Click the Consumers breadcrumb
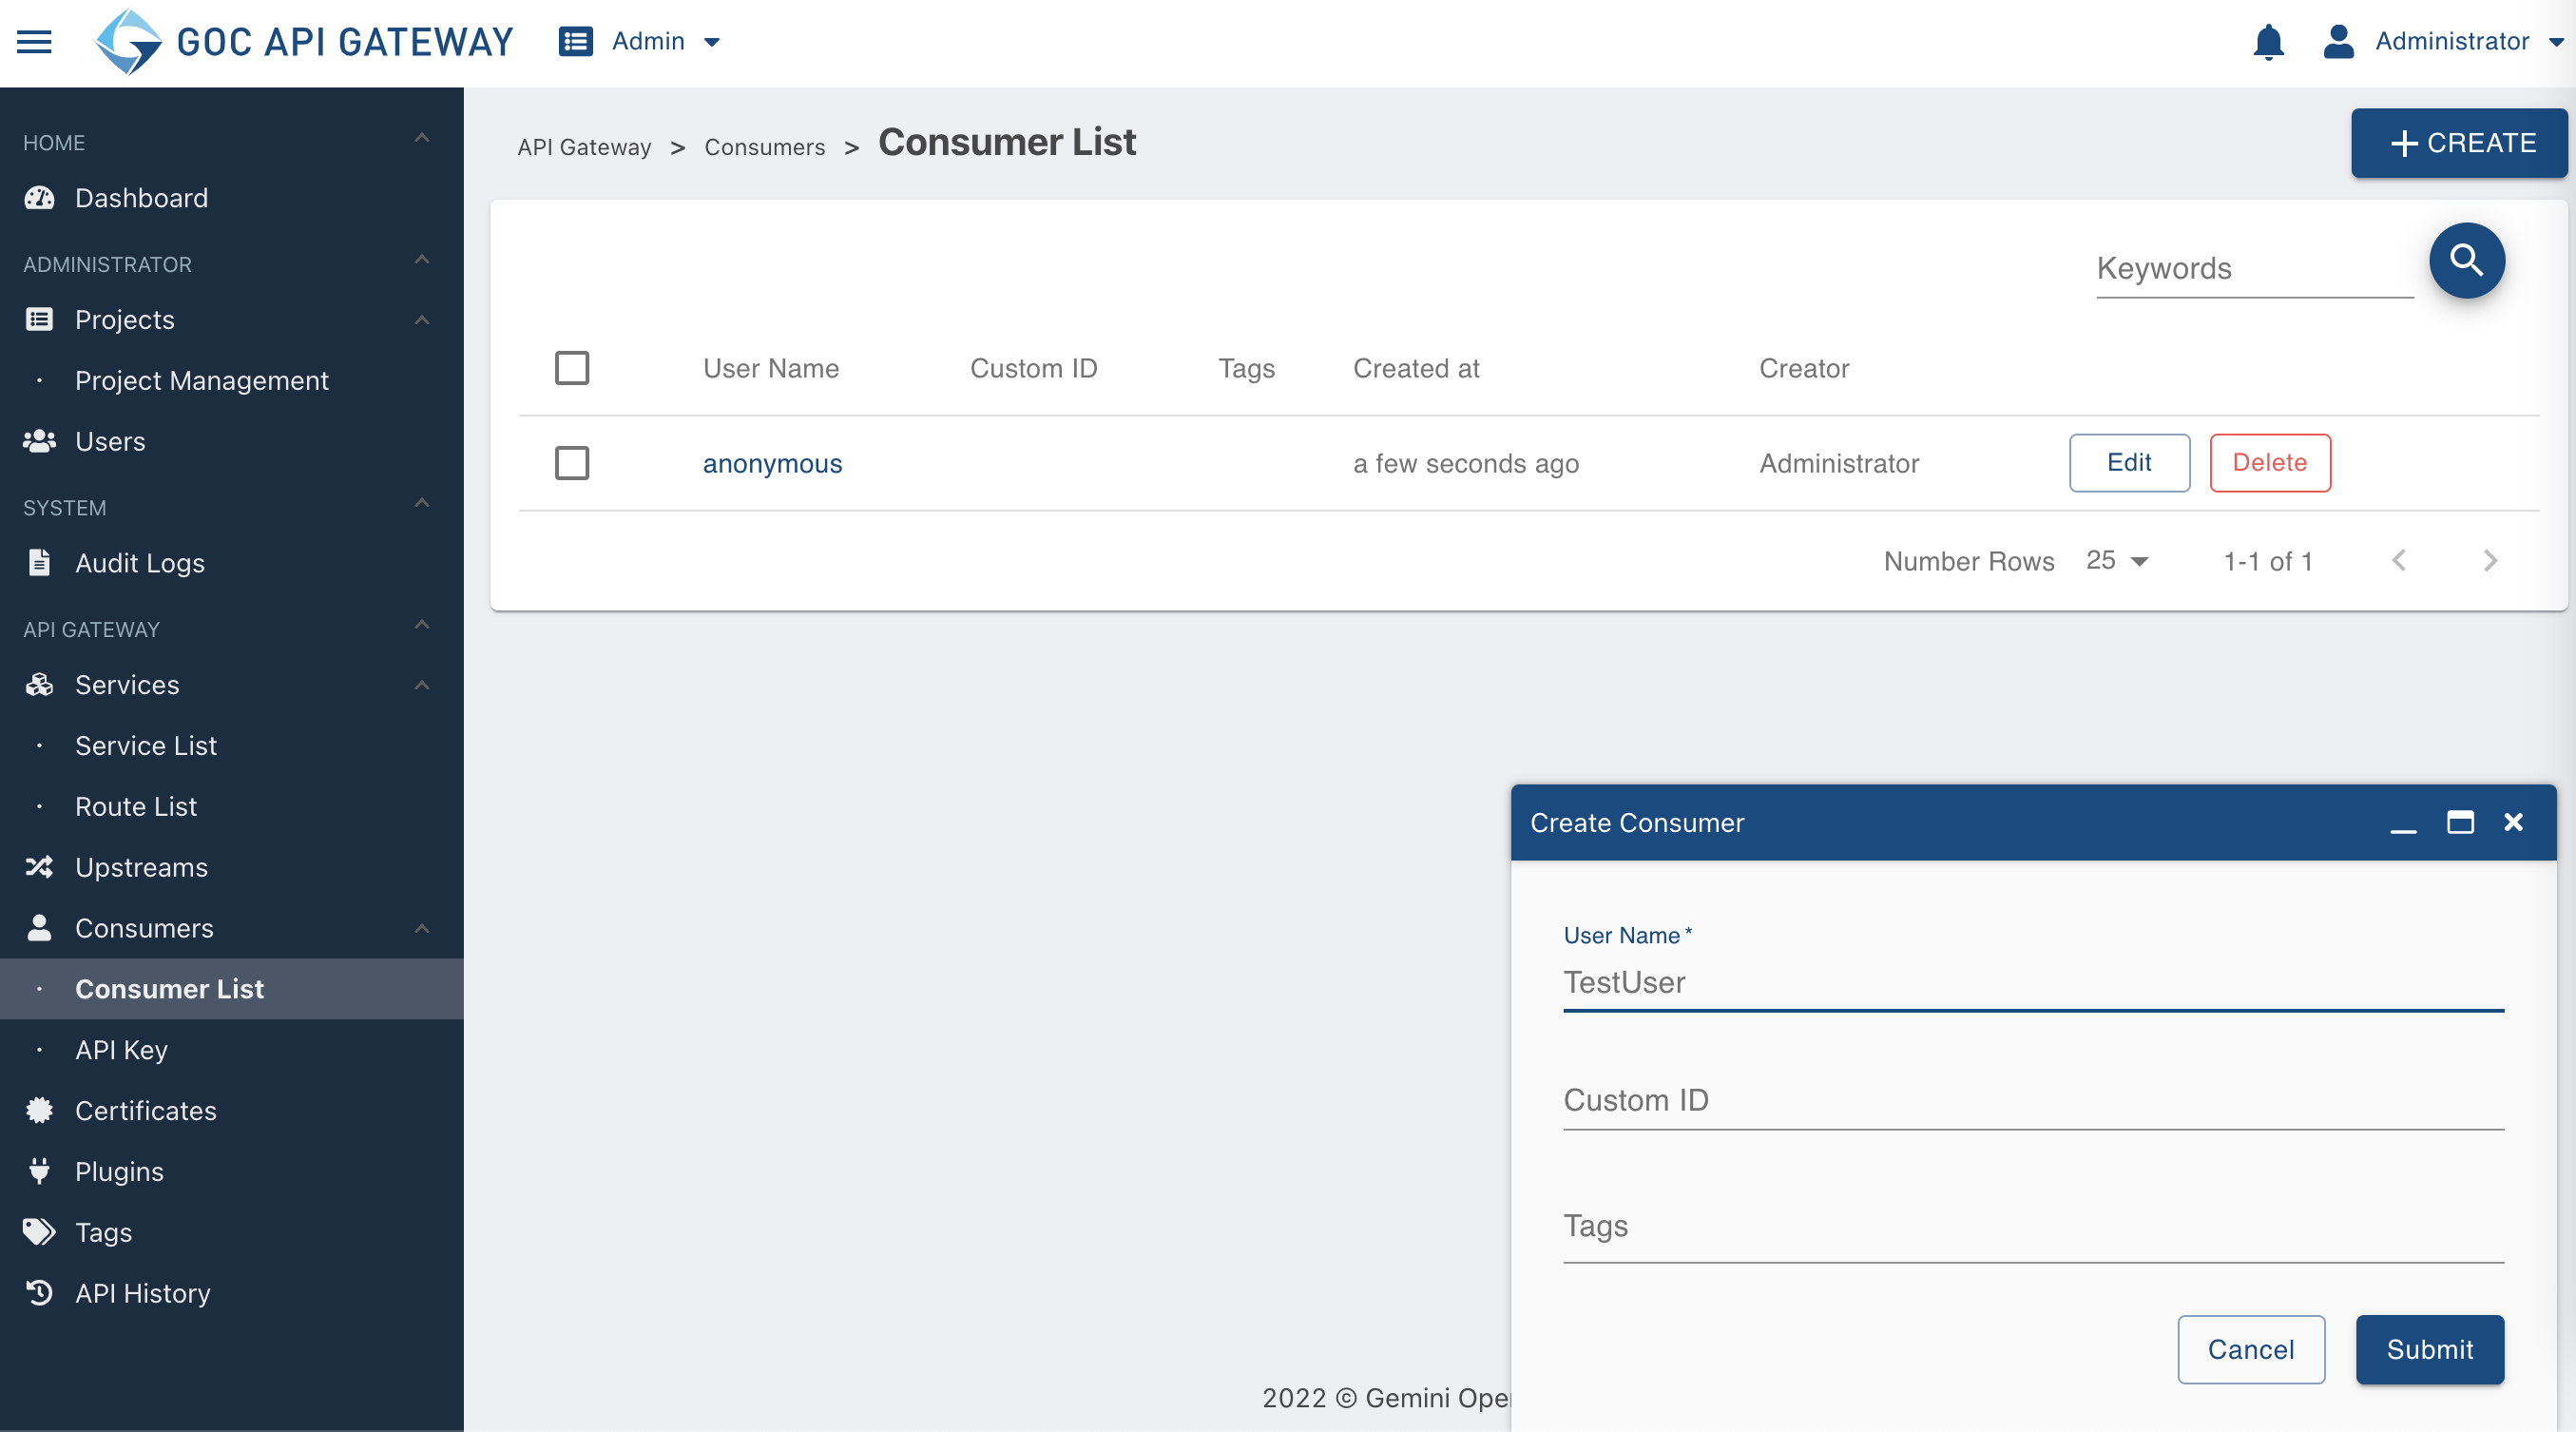The width and height of the screenshot is (2576, 1432). click(x=765, y=147)
